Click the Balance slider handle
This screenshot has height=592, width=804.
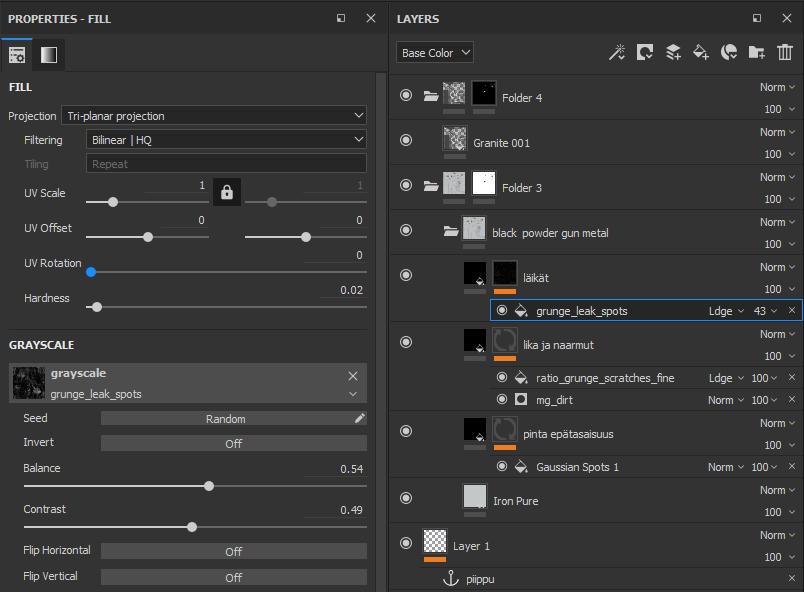click(209, 486)
